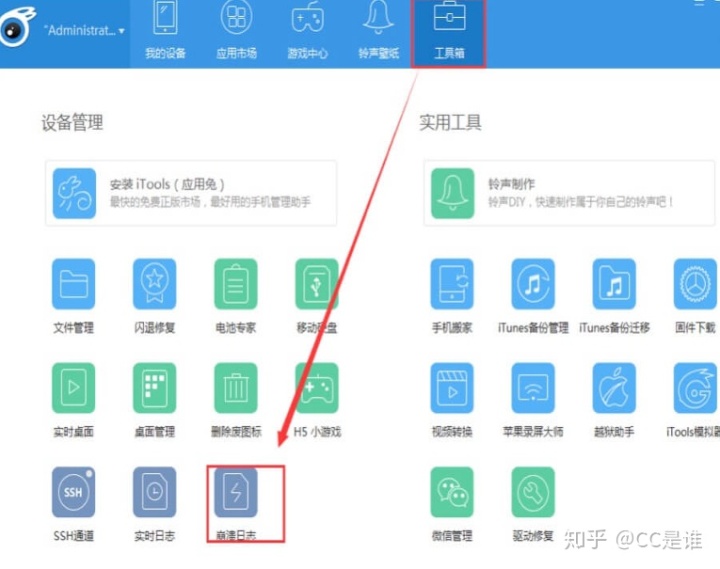720x569 pixels.
Task: Click 安装 iTools rabbit icon
Action: 74,193
